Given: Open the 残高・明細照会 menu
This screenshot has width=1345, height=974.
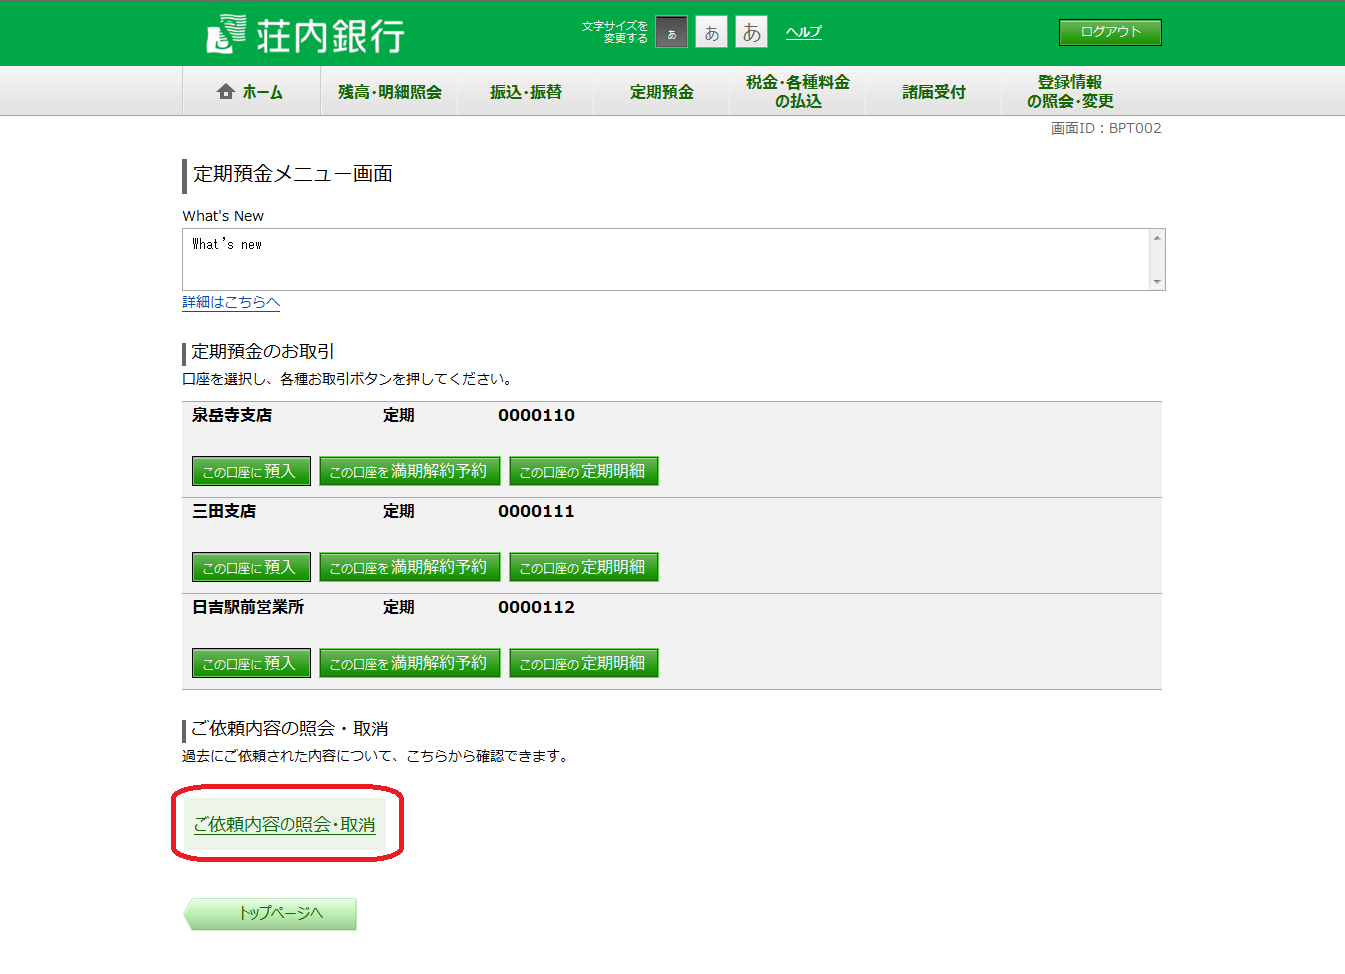Looking at the screenshot, I should click(x=389, y=92).
